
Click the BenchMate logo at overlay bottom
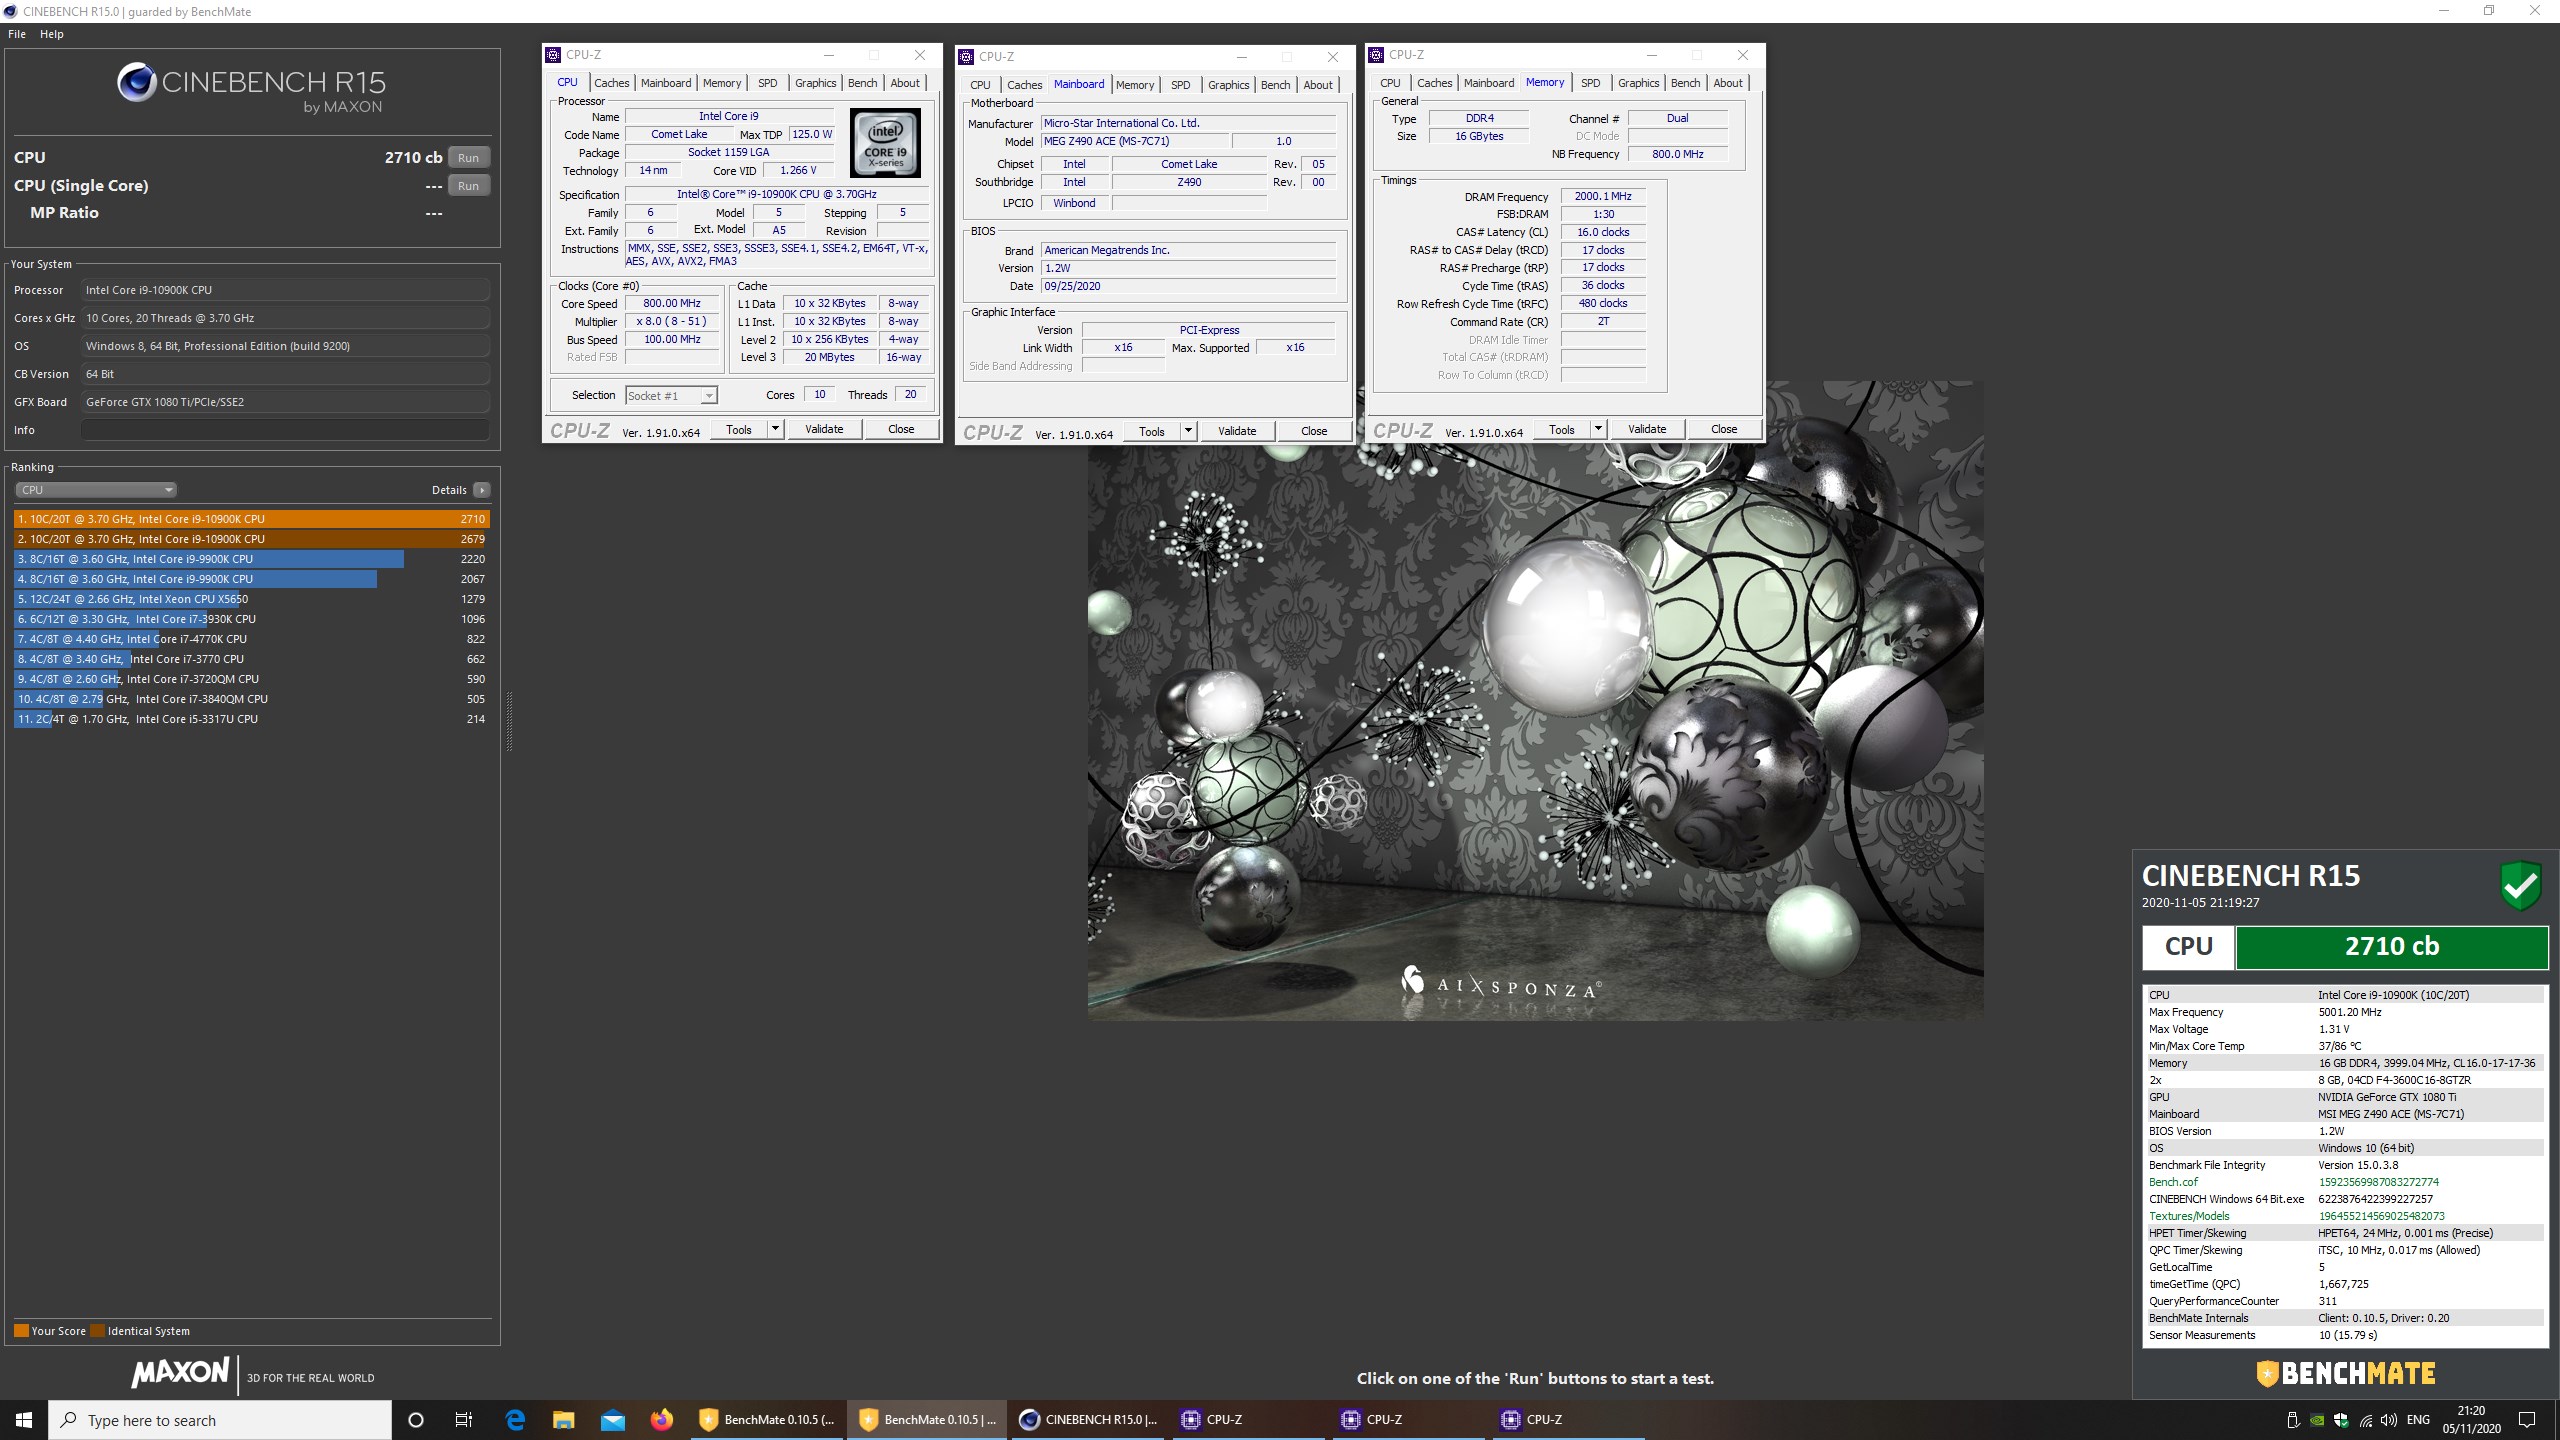click(x=2346, y=1373)
